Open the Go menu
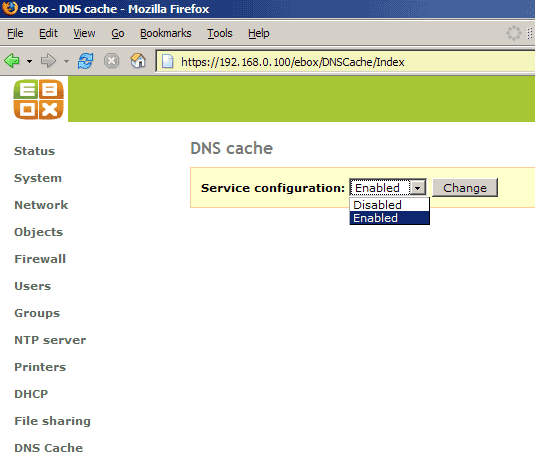The height and width of the screenshot is (461, 535). 118,33
